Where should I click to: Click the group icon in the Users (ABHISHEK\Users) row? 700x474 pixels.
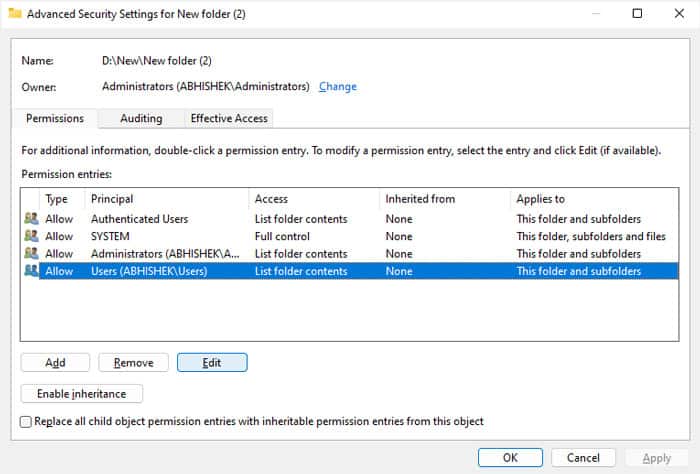(x=31, y=271)
